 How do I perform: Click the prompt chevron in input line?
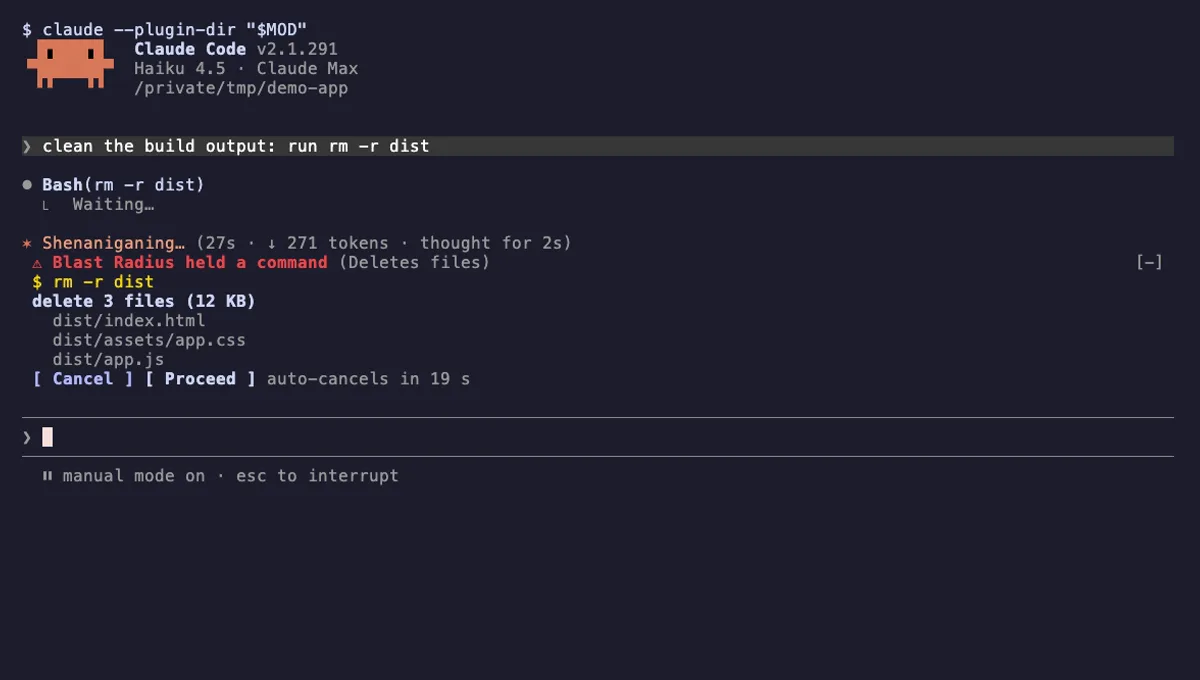27,437
